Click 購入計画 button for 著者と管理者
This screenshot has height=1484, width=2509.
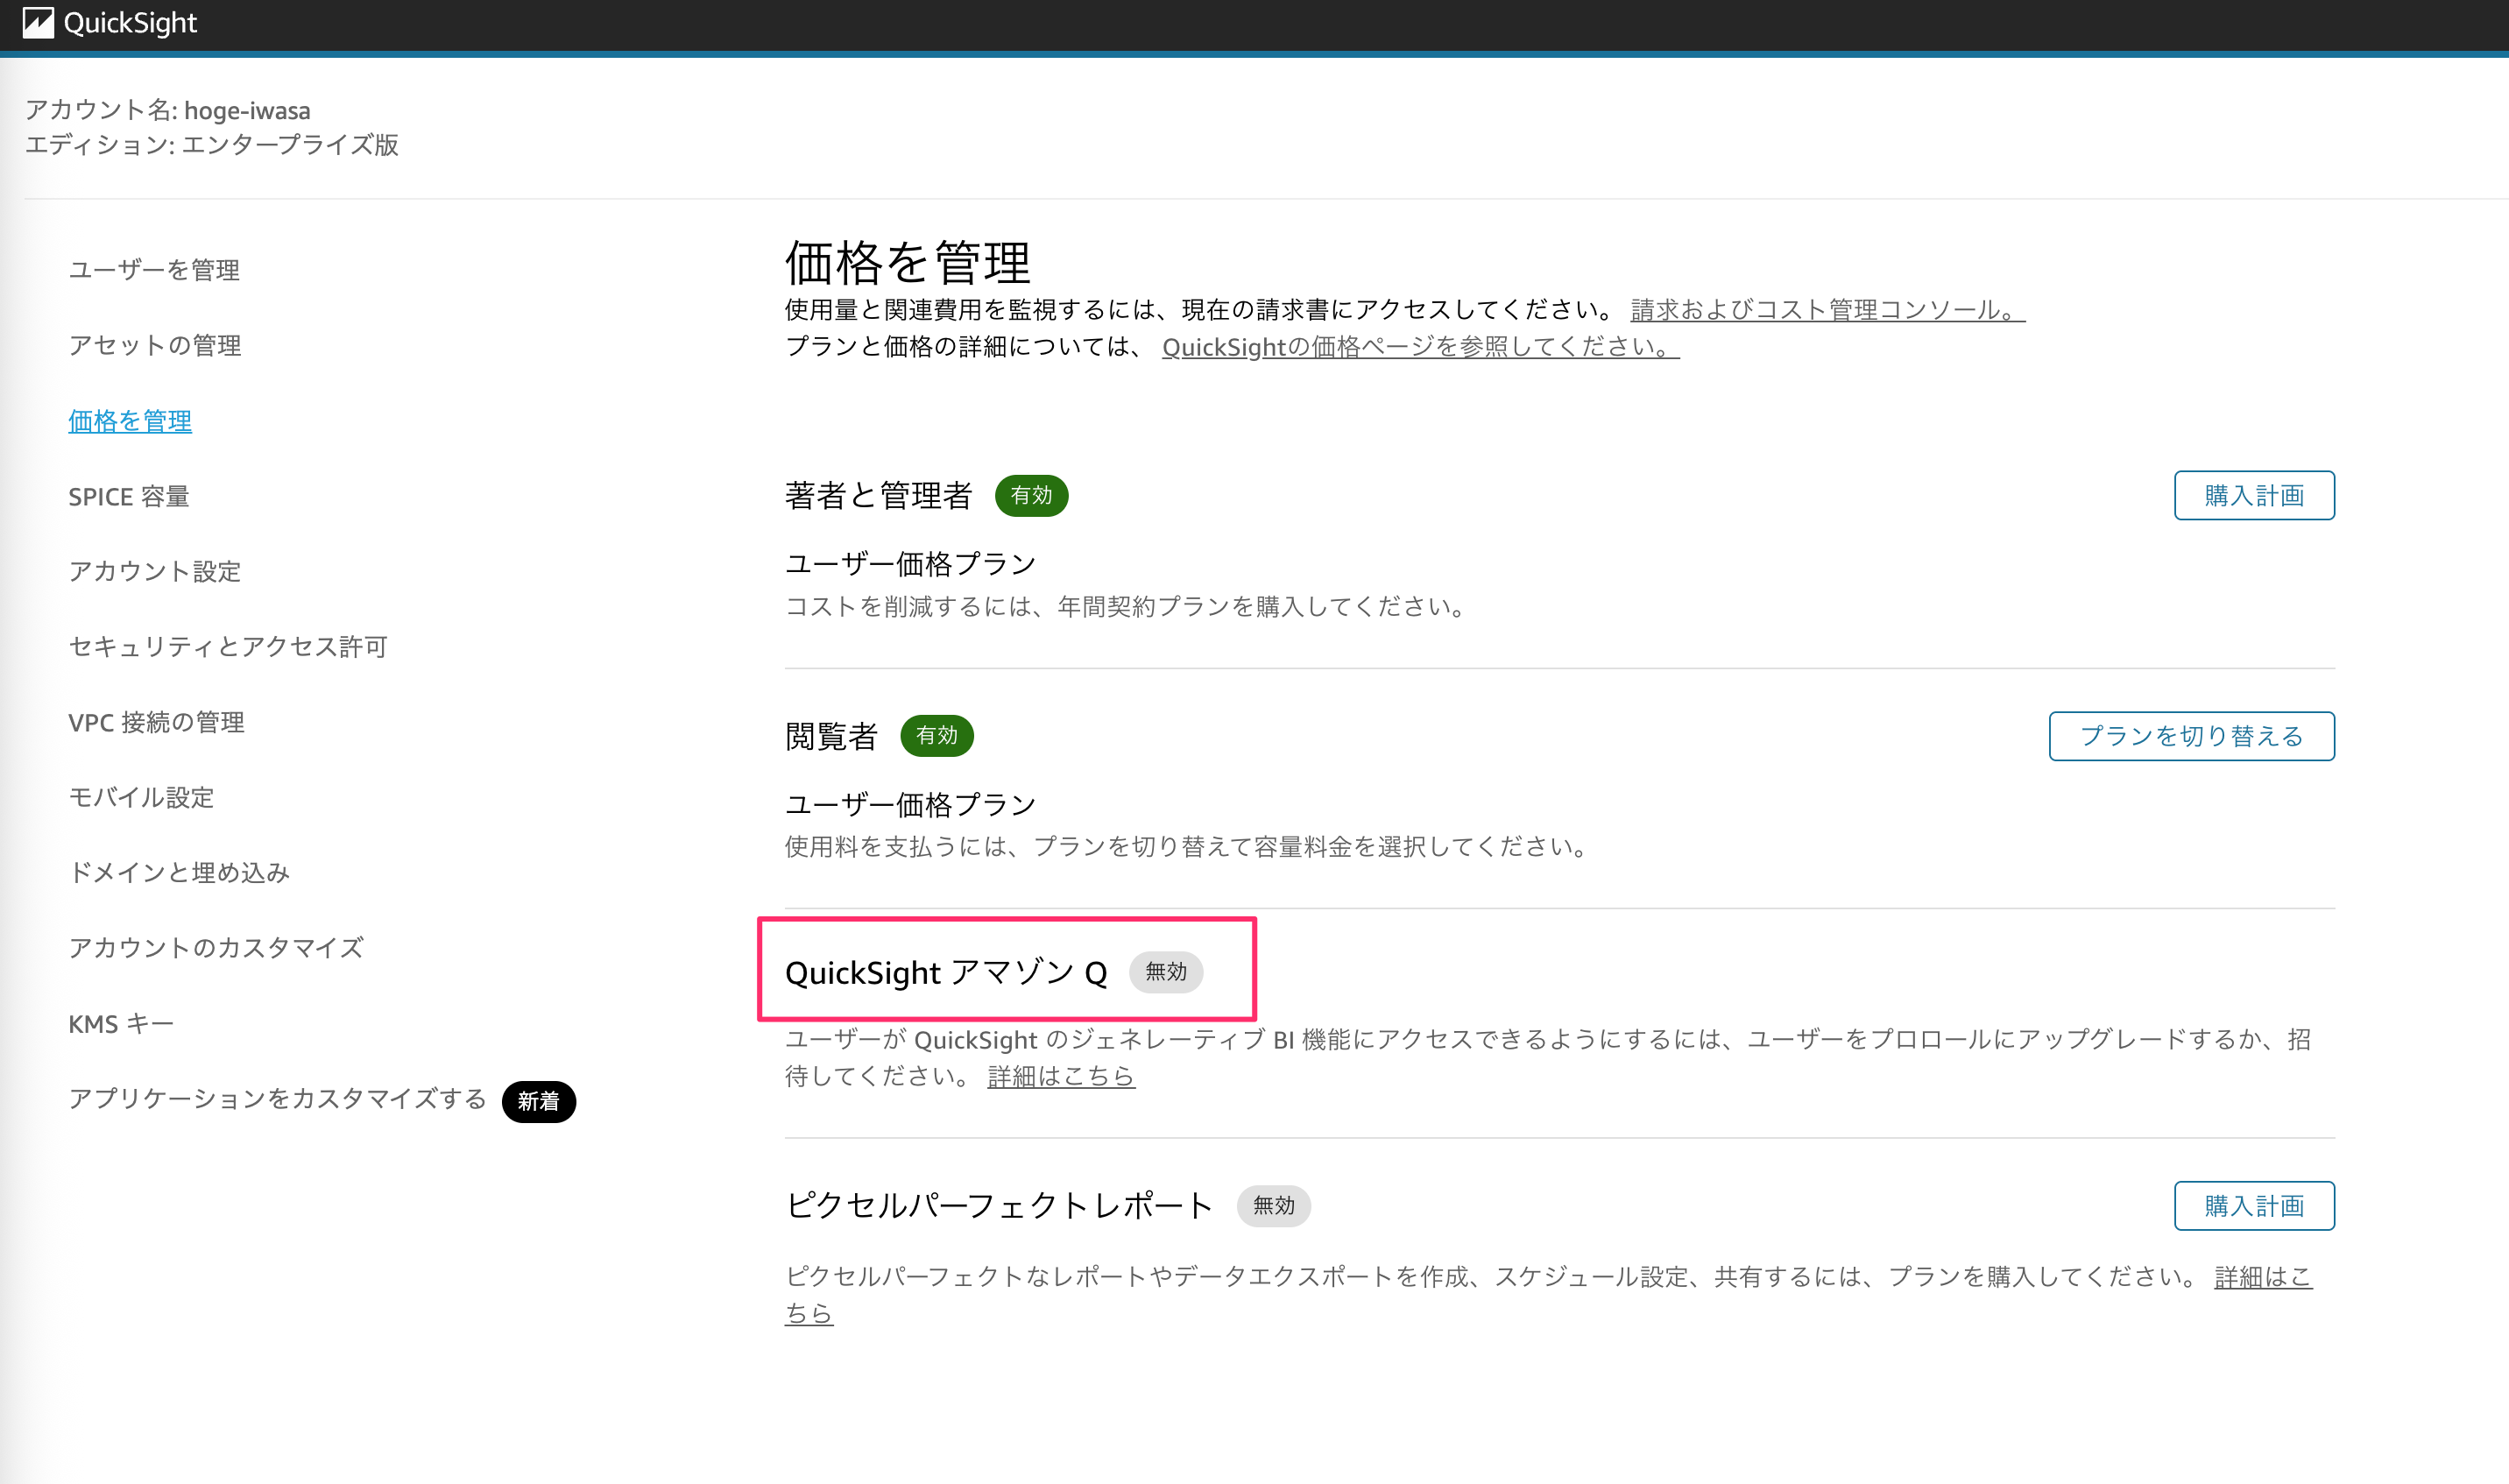click(2254, 495)
